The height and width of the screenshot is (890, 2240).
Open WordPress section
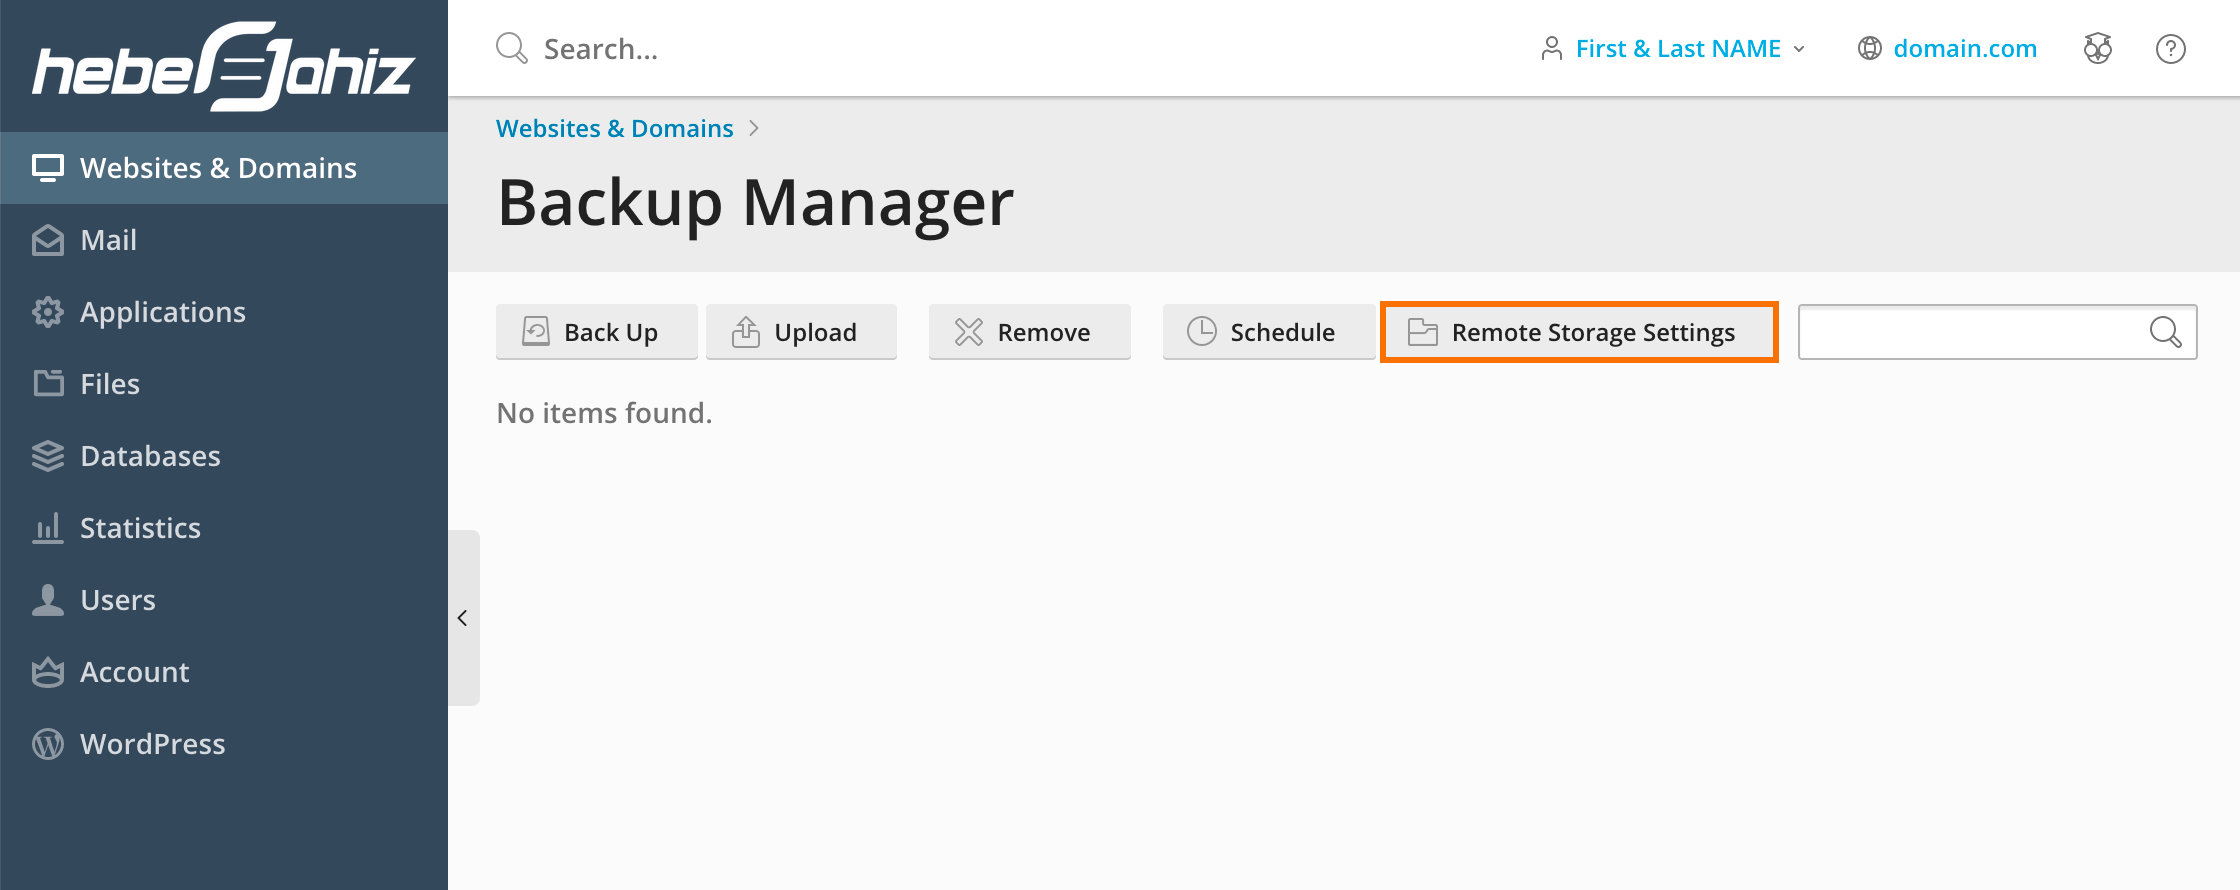tap(224, 744)
